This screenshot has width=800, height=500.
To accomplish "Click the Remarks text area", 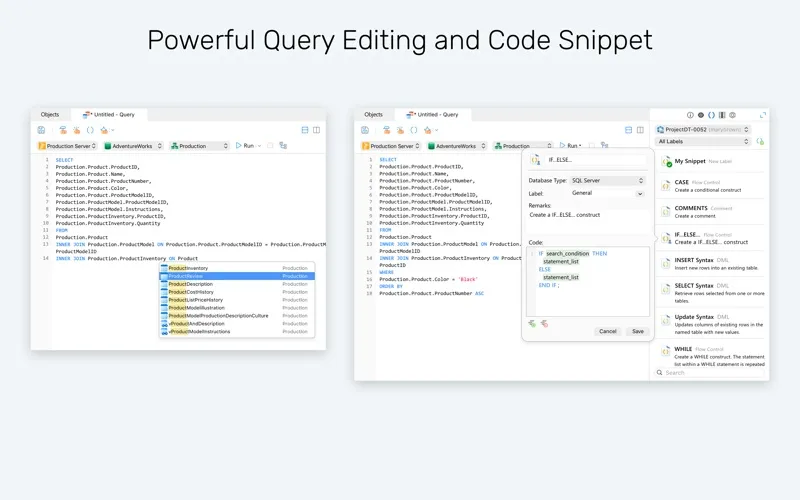I will [x=587, y=222].
